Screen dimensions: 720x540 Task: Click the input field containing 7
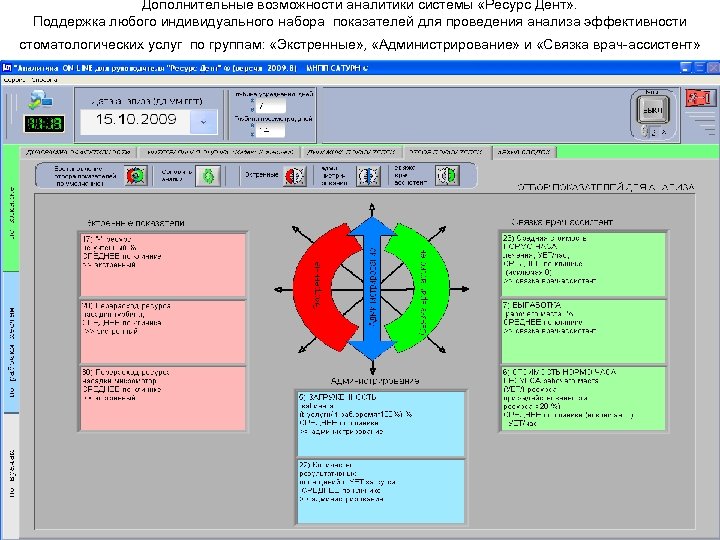point(270,106)
